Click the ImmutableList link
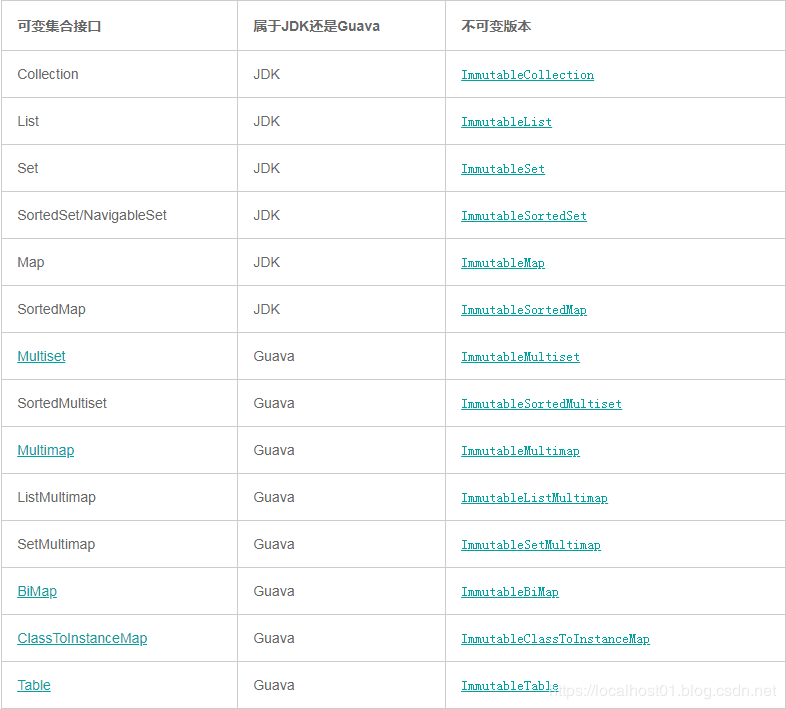The height and width of the screenshot is (709, 786). tap(506, 122)
